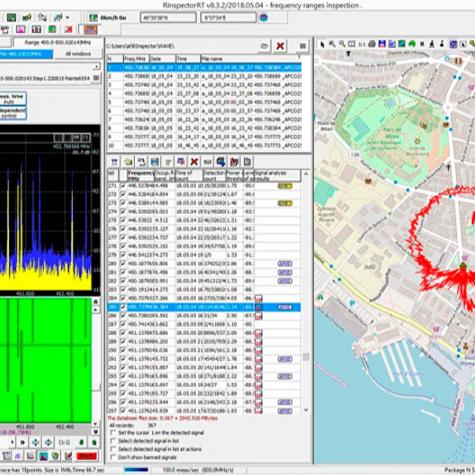Sort by the 'Frequency, MHz' column header
Viewport: 475px width, 475px height.
[141, 176]
